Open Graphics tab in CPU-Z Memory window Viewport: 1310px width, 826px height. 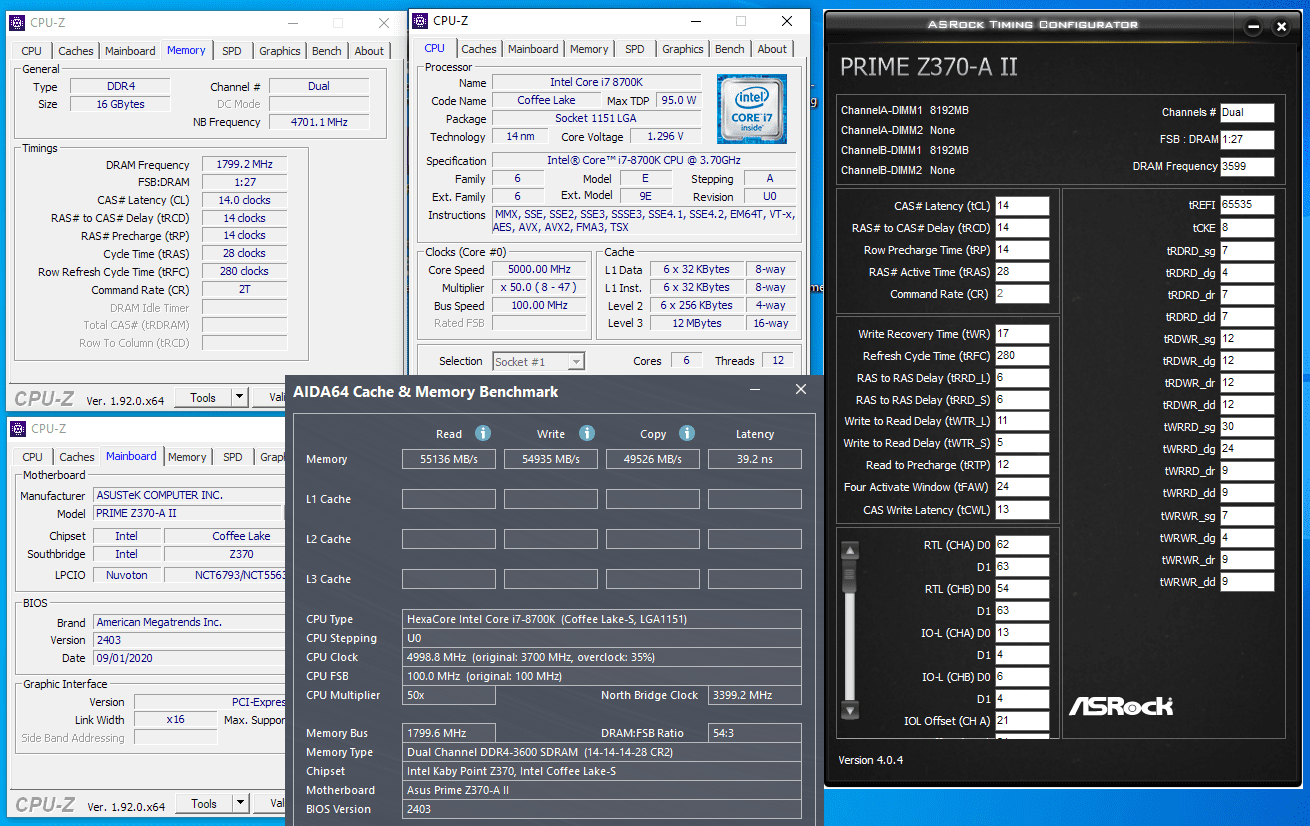click(279, 51)
